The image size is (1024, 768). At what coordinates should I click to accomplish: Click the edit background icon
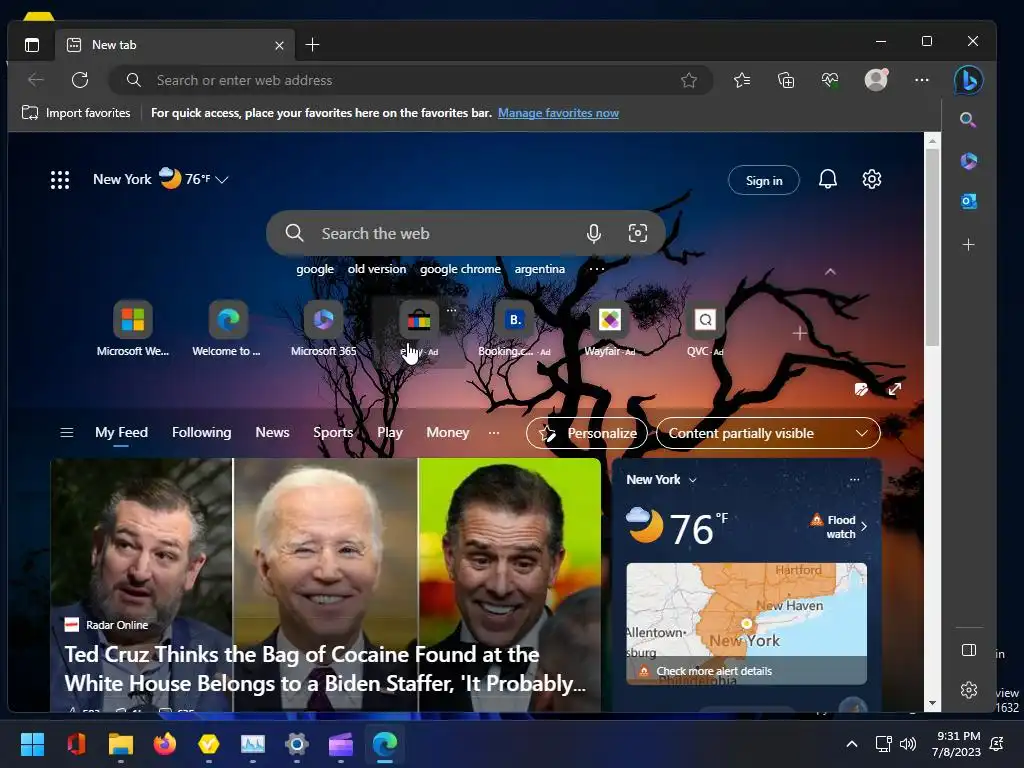point(861,390)
